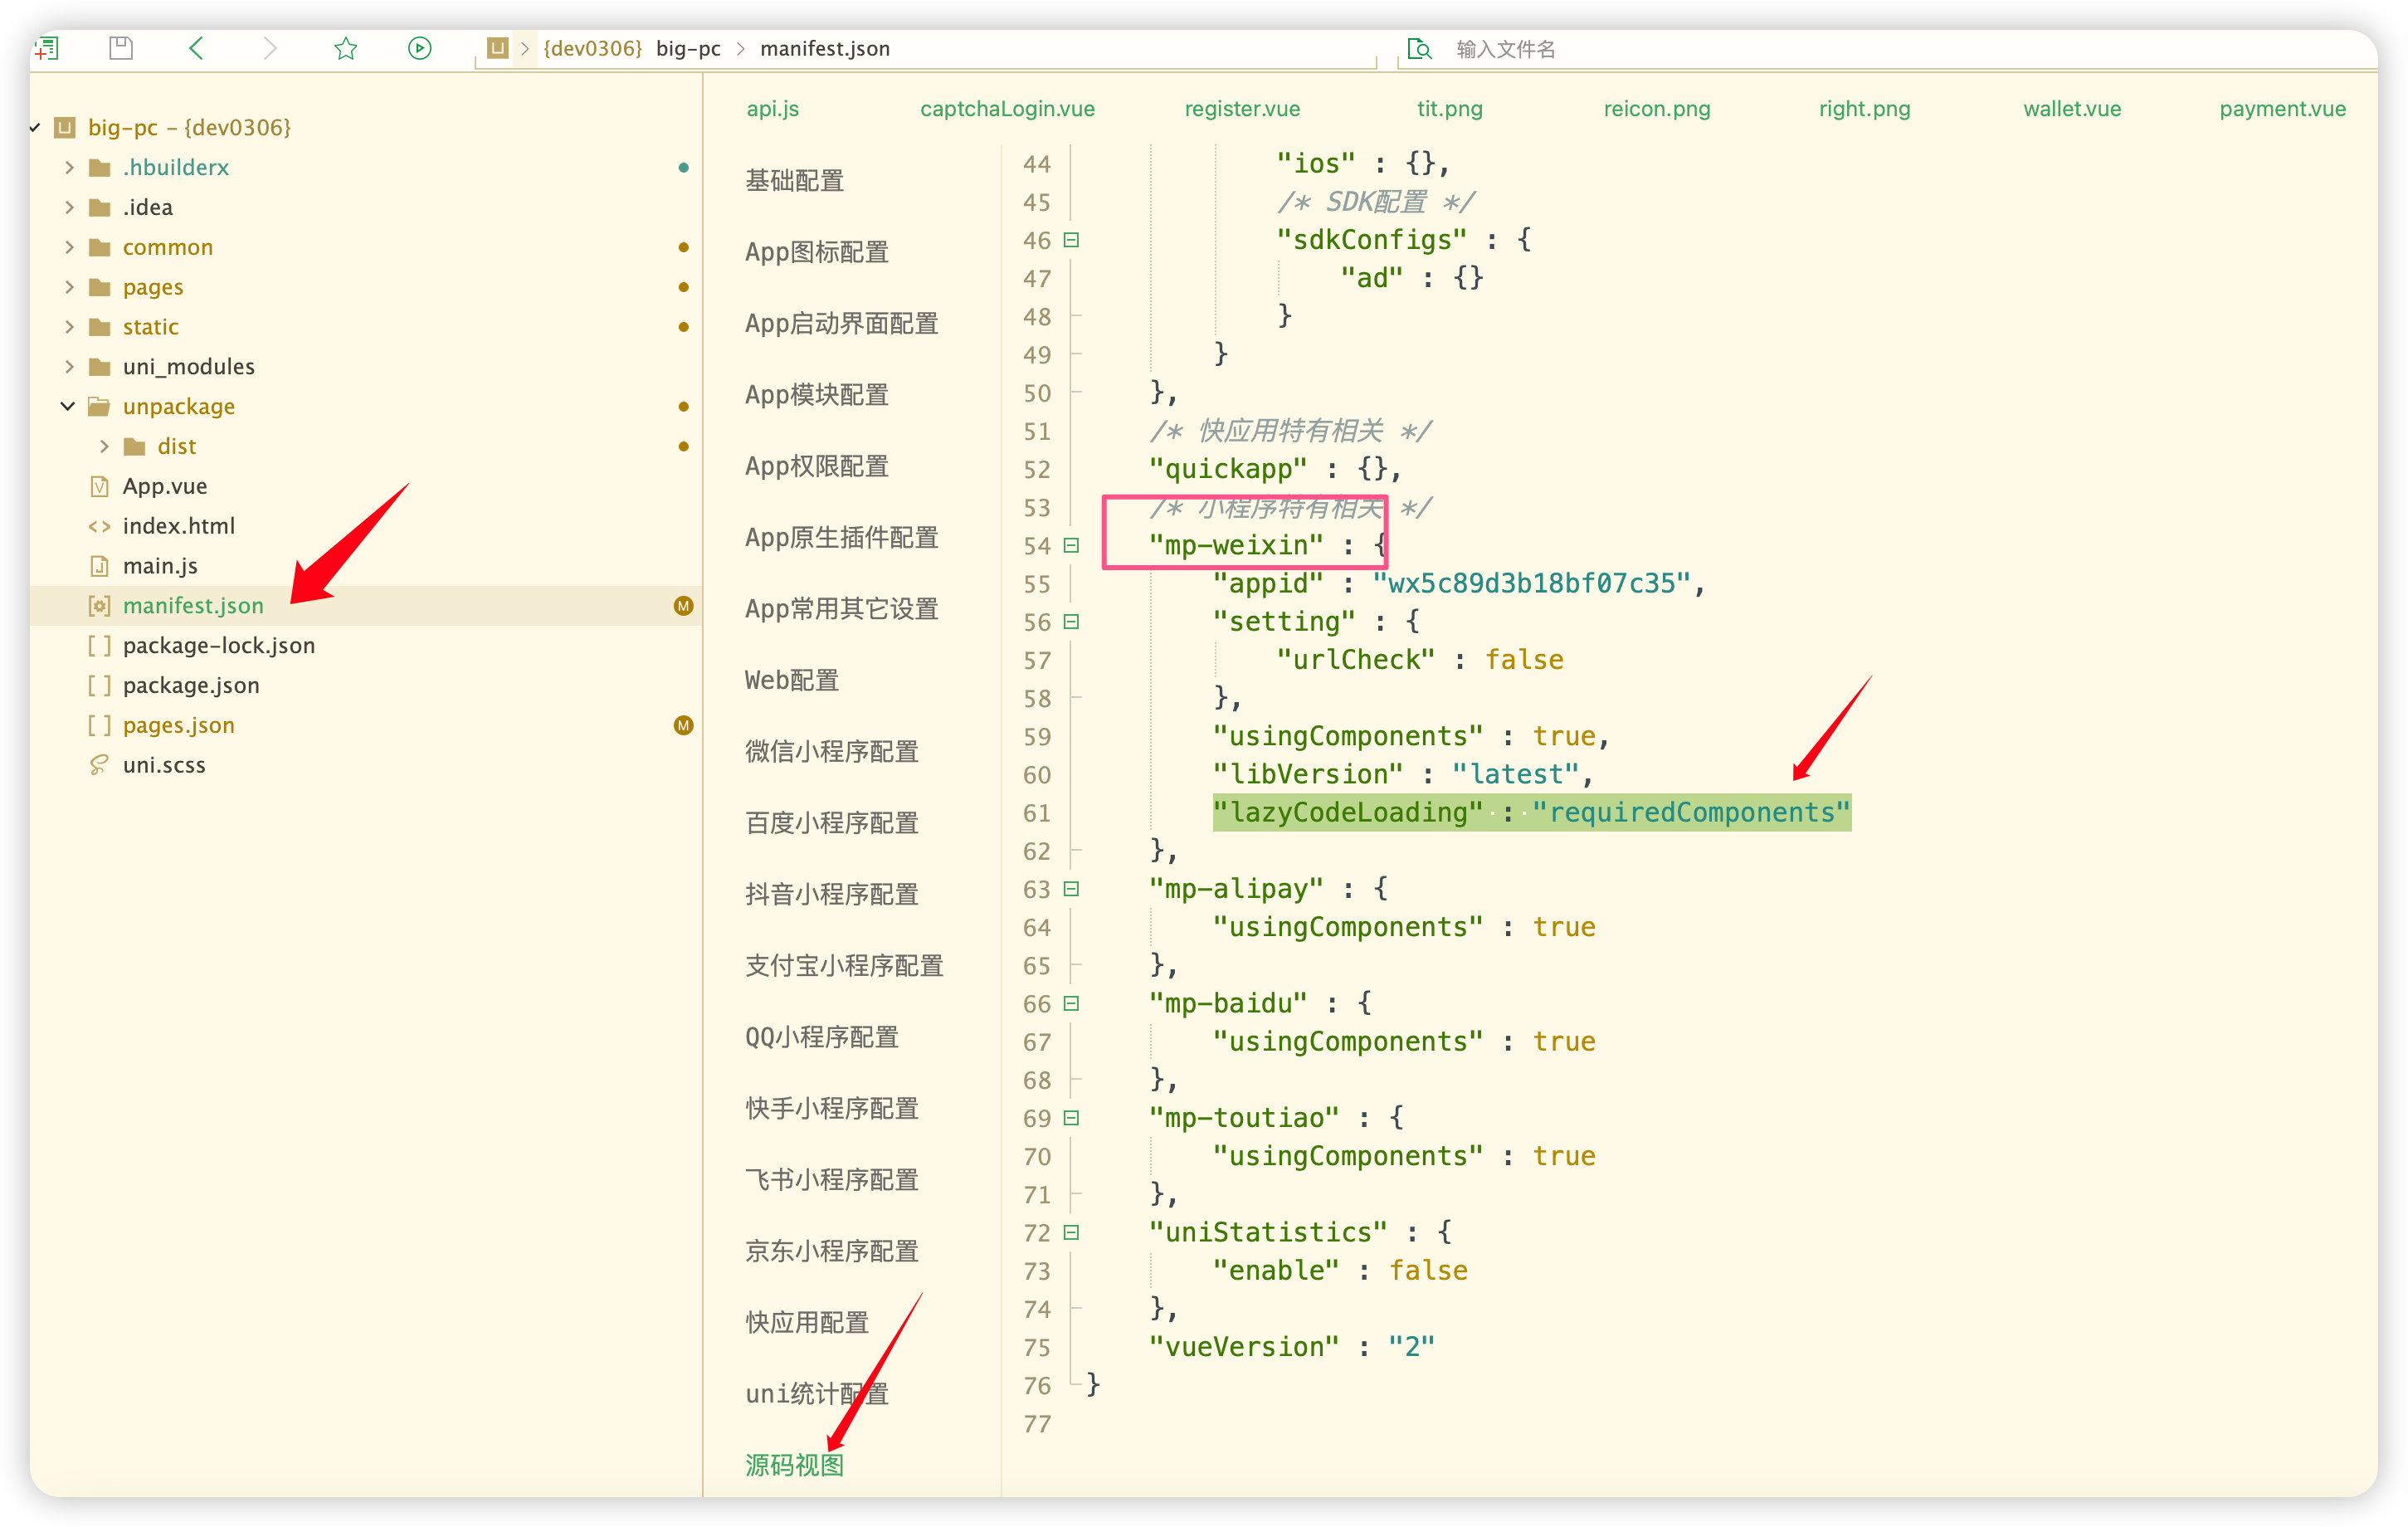Open pages.json in the file tree

click(178, 725)
